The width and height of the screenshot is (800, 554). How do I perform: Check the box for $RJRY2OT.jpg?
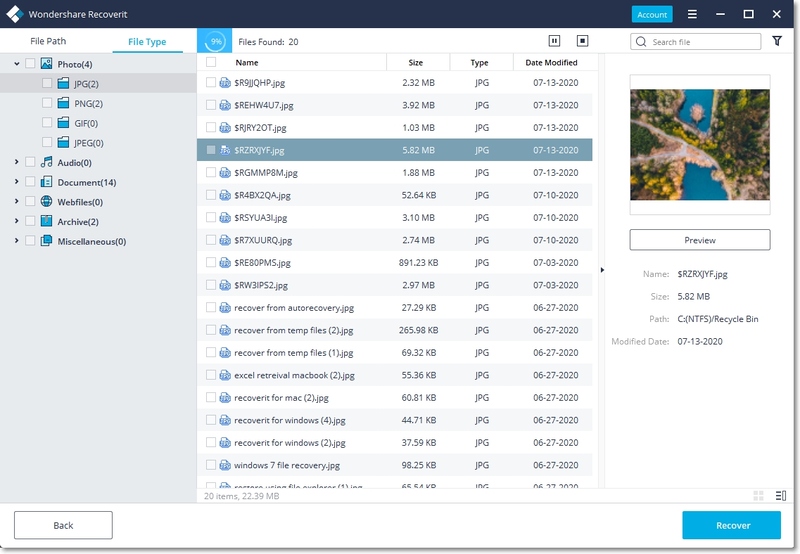point(211,127)
